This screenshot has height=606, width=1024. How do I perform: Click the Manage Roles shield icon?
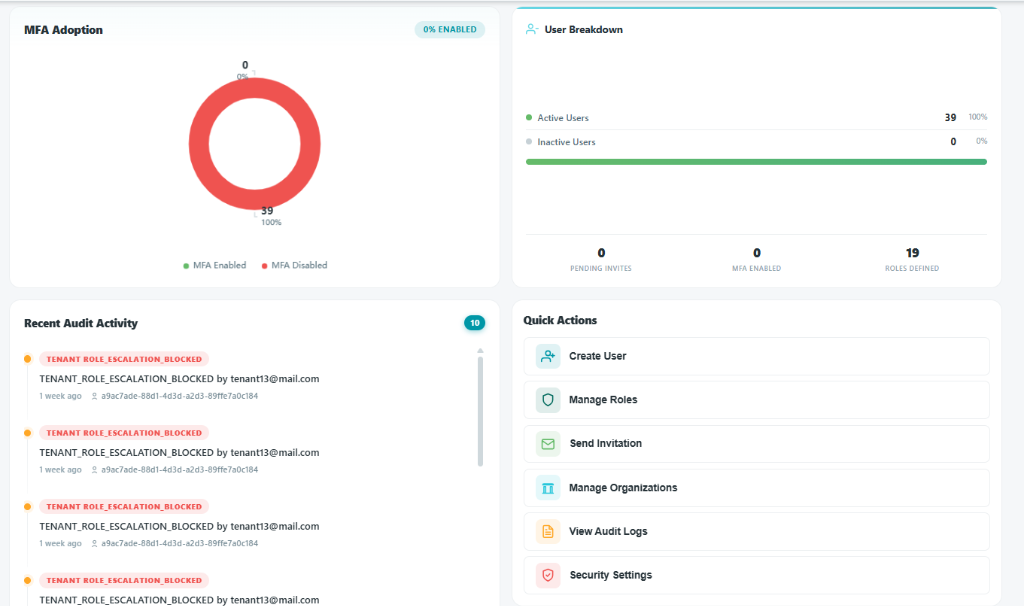pyautogui.click(x=548, y=400)
